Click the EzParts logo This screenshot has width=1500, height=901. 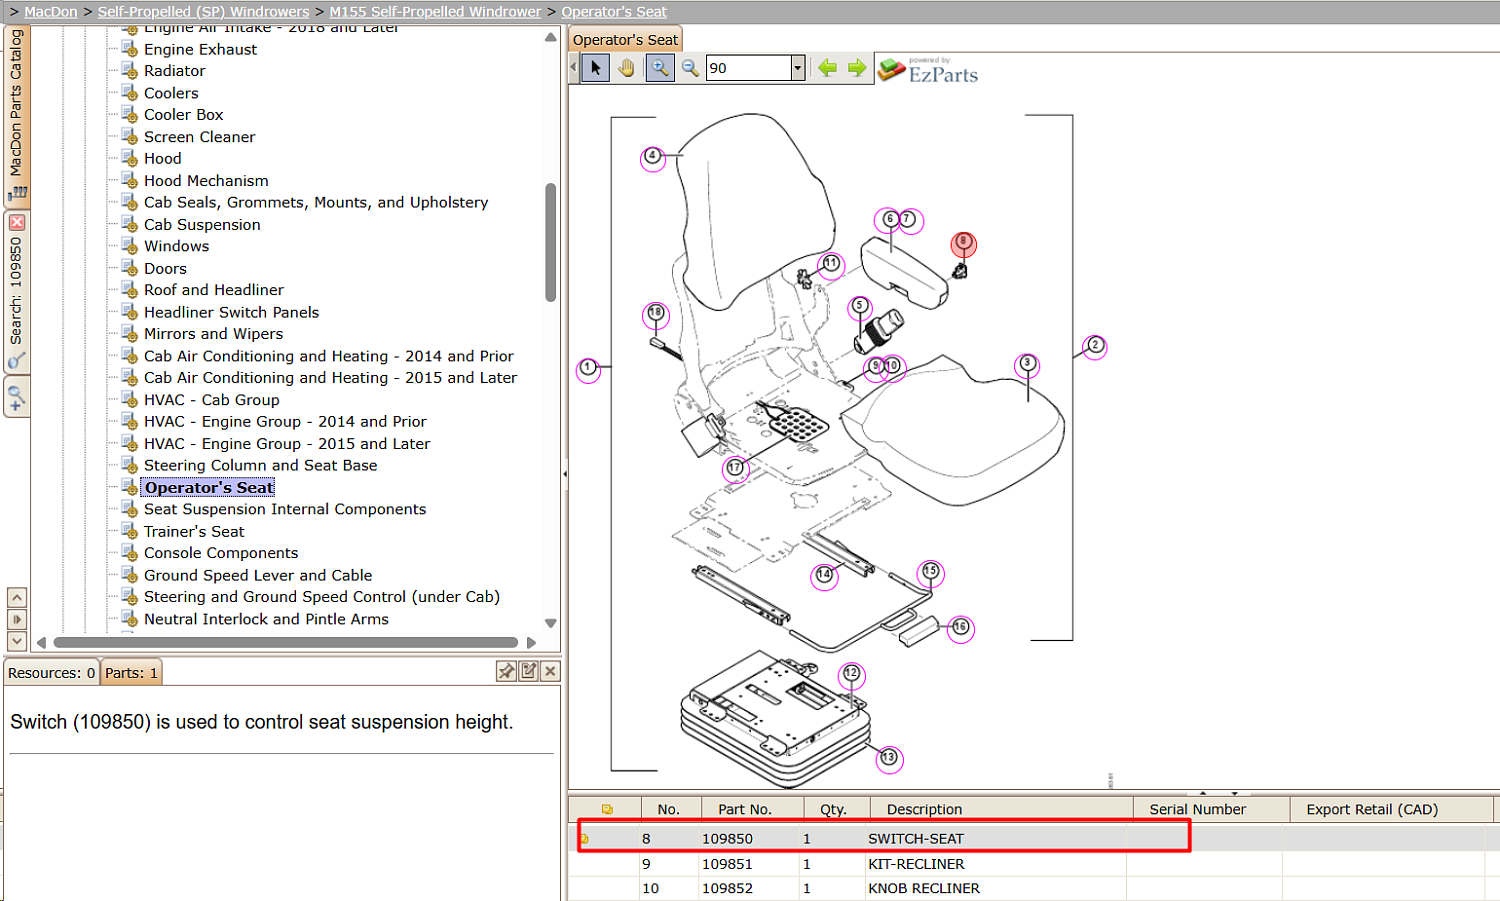point(928,70)
